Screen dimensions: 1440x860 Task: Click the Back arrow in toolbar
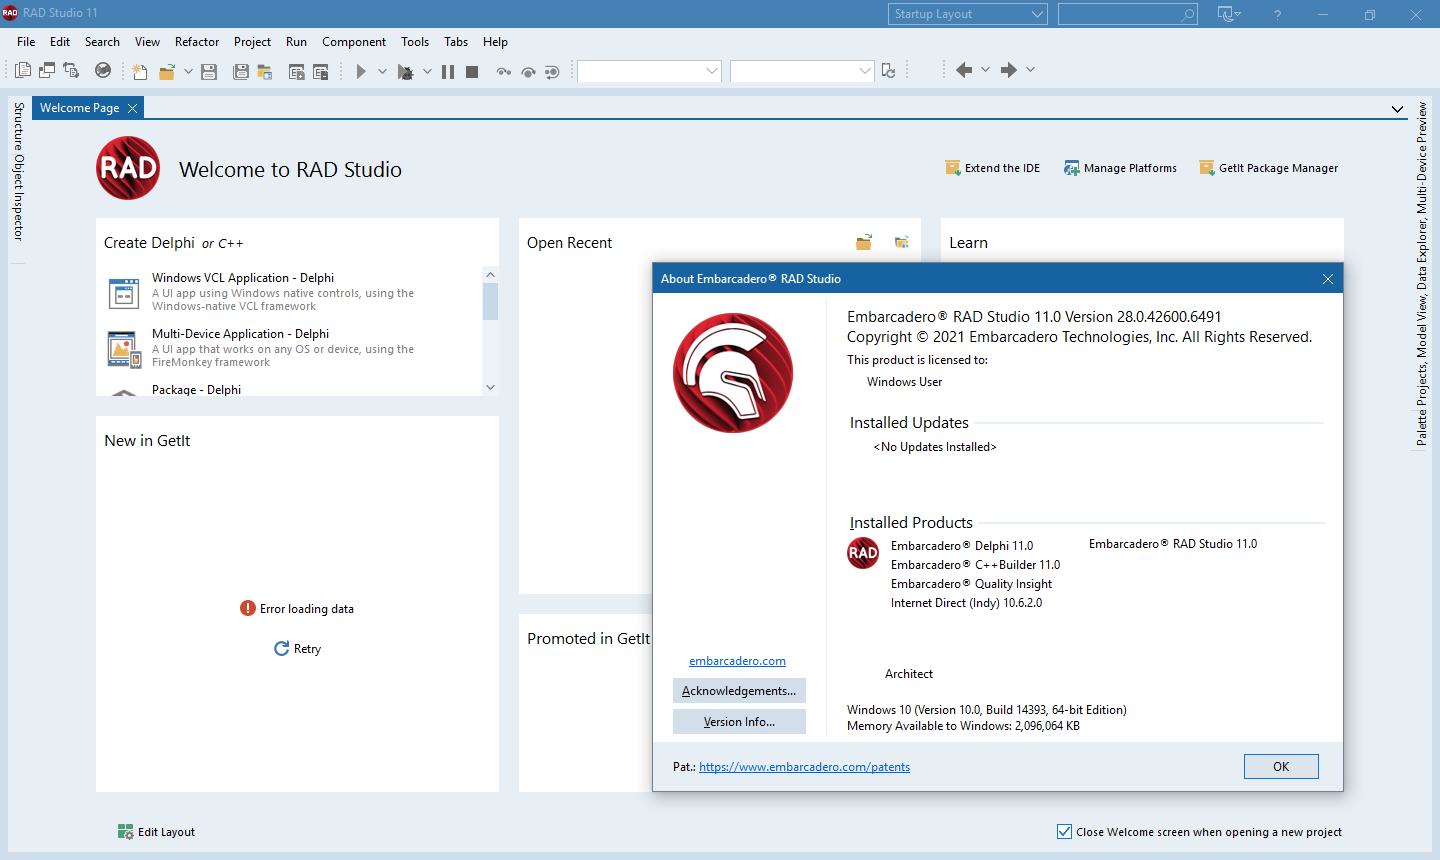click(x=964, y=70)
